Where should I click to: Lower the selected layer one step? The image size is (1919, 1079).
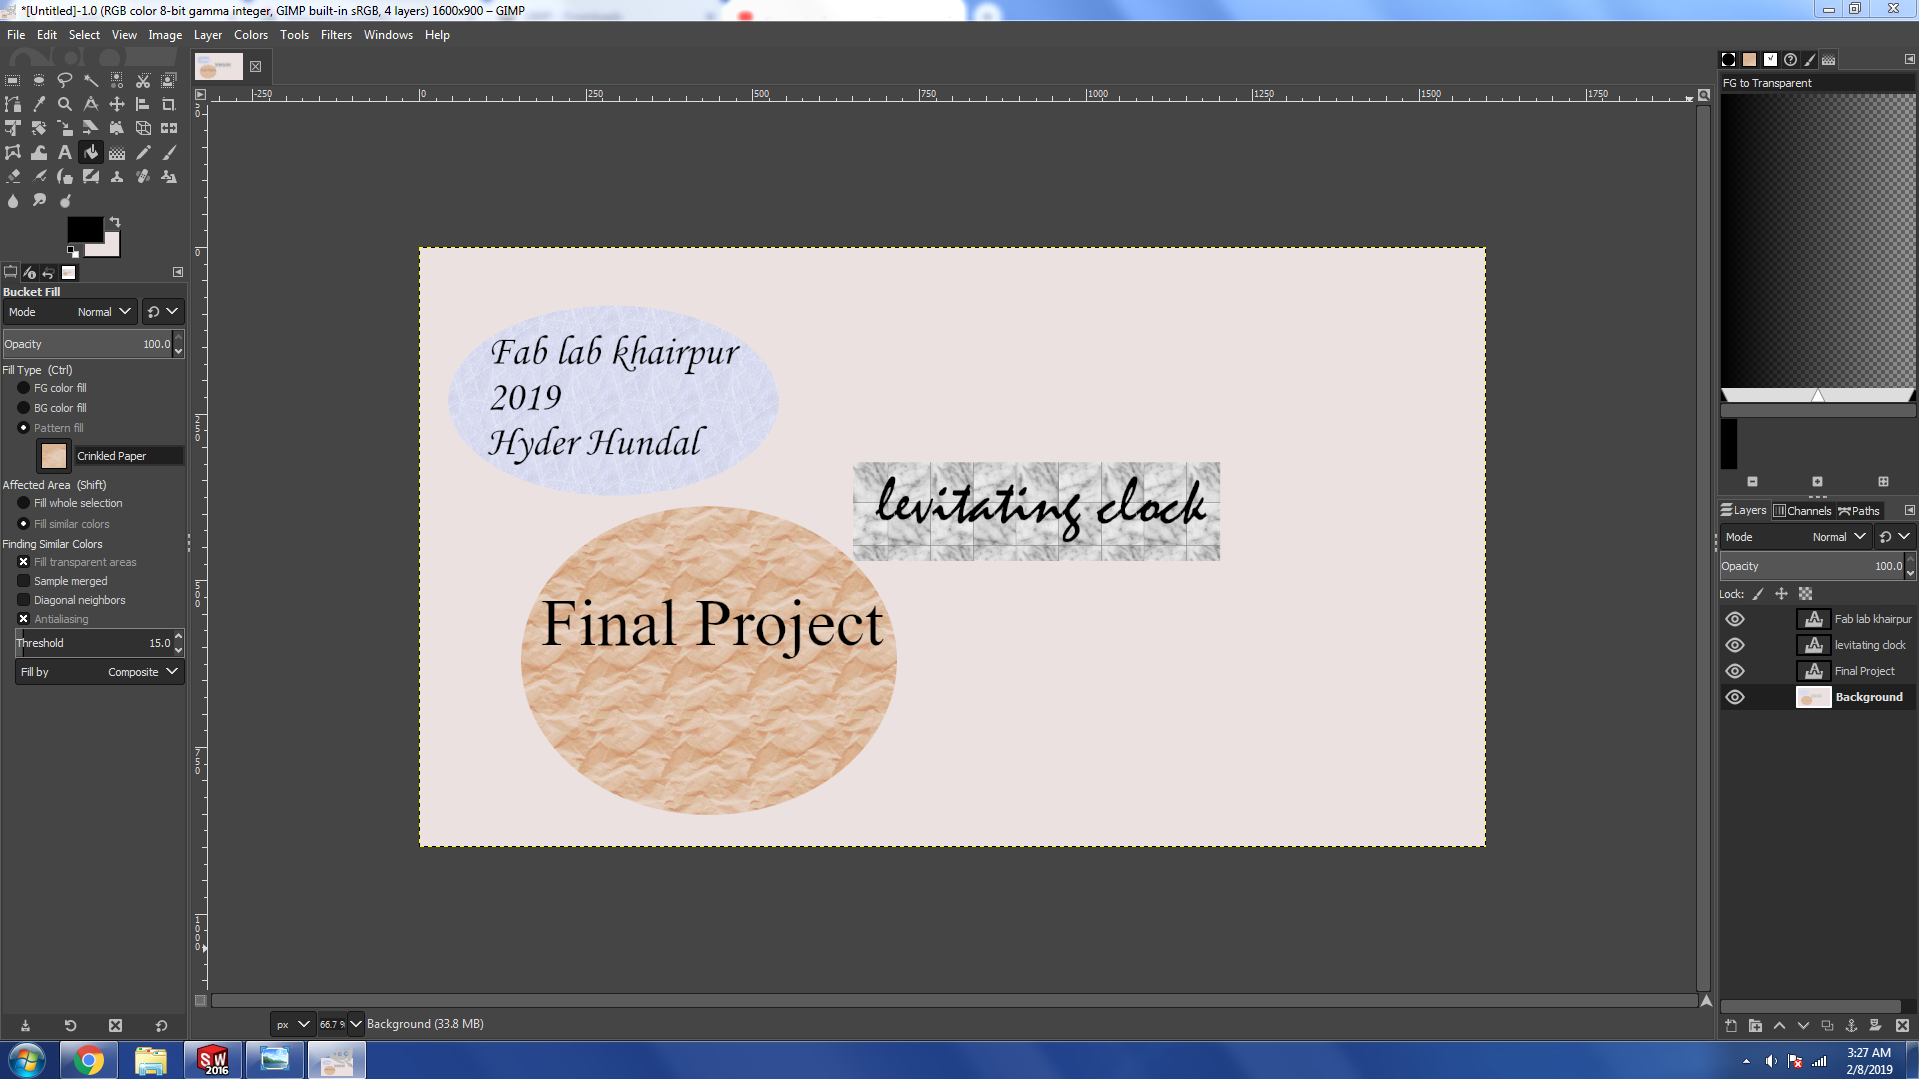pyautogui.click(x=1803, y=1025)
